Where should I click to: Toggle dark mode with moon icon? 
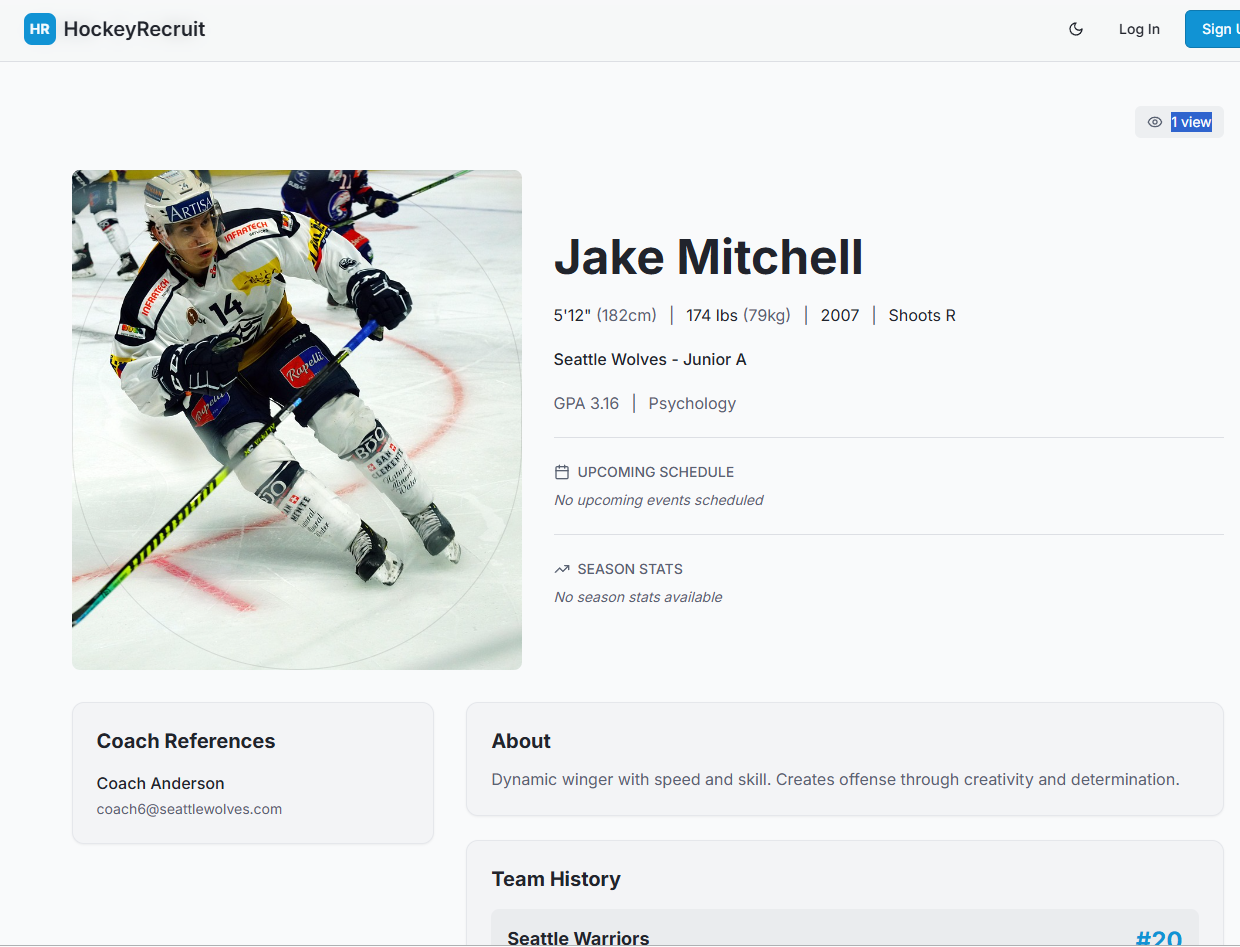tap(1076, 29)
